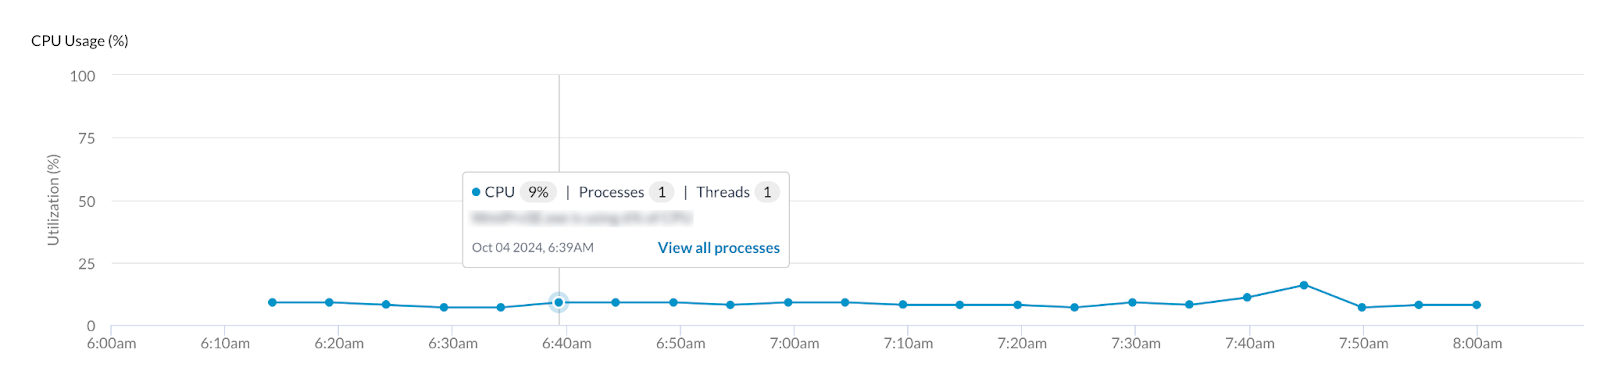
Task: Click the data point at 7:40am
Action: click(1247, 297)
